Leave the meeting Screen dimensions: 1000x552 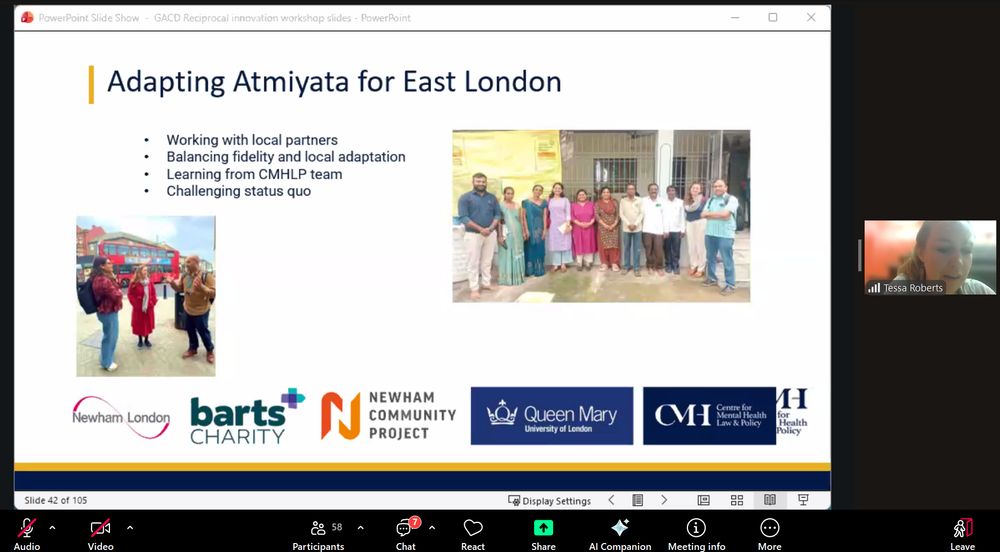(962, 534)
